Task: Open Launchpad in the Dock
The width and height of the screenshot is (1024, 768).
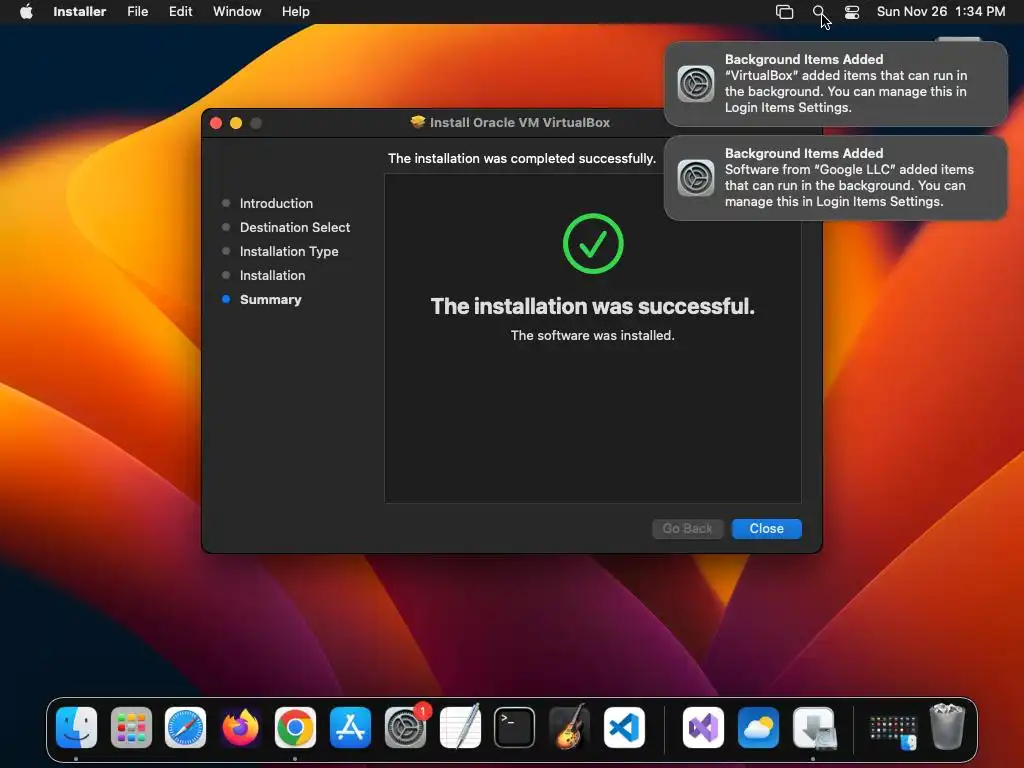Action: pyautogui.click(x=131, y=728)
